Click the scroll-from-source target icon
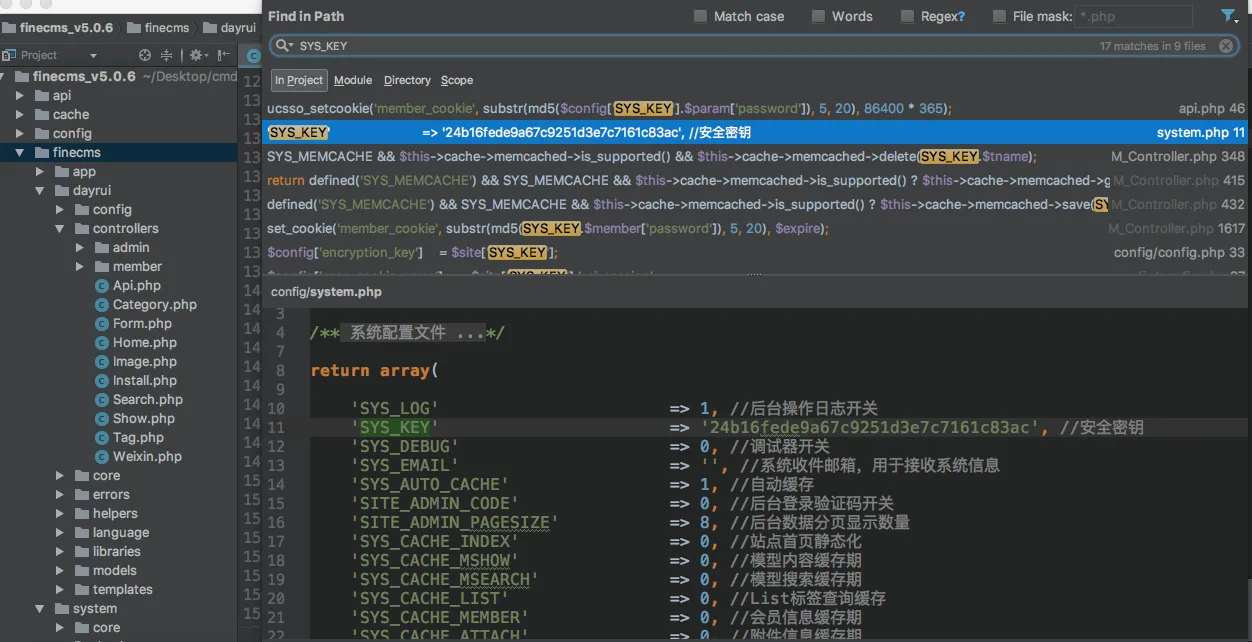1252x642 pixels. click(x=145, y=55)
